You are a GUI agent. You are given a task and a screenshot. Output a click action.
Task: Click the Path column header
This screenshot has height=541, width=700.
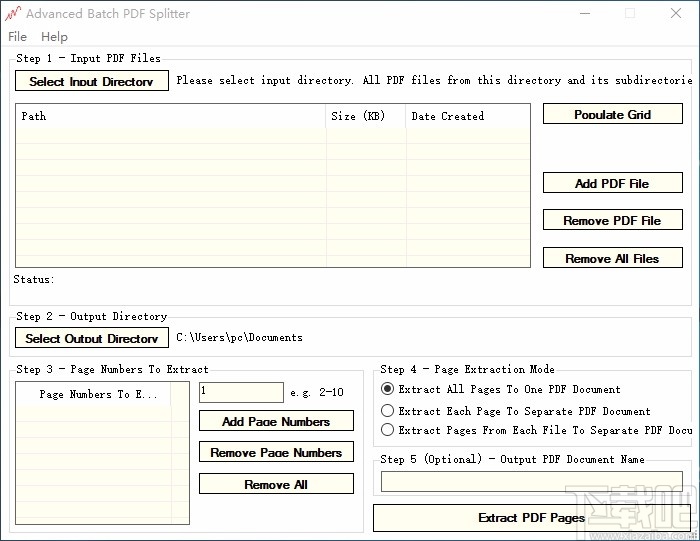coord(171,116)
